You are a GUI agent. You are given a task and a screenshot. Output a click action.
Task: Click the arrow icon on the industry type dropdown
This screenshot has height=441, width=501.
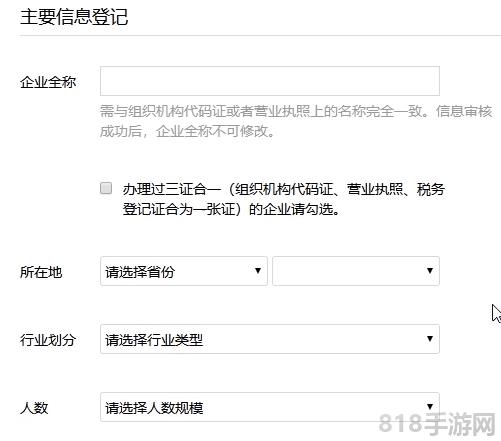pyautogui.click(x=430, y=339)
